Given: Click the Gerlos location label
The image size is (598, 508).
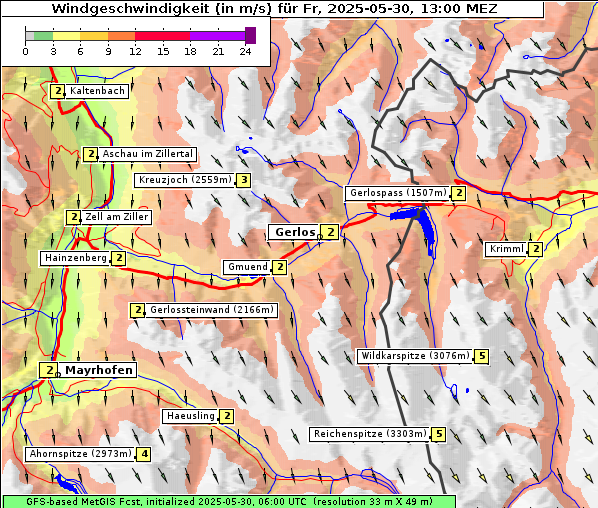Looking at the screenshot, I should 294,232.
